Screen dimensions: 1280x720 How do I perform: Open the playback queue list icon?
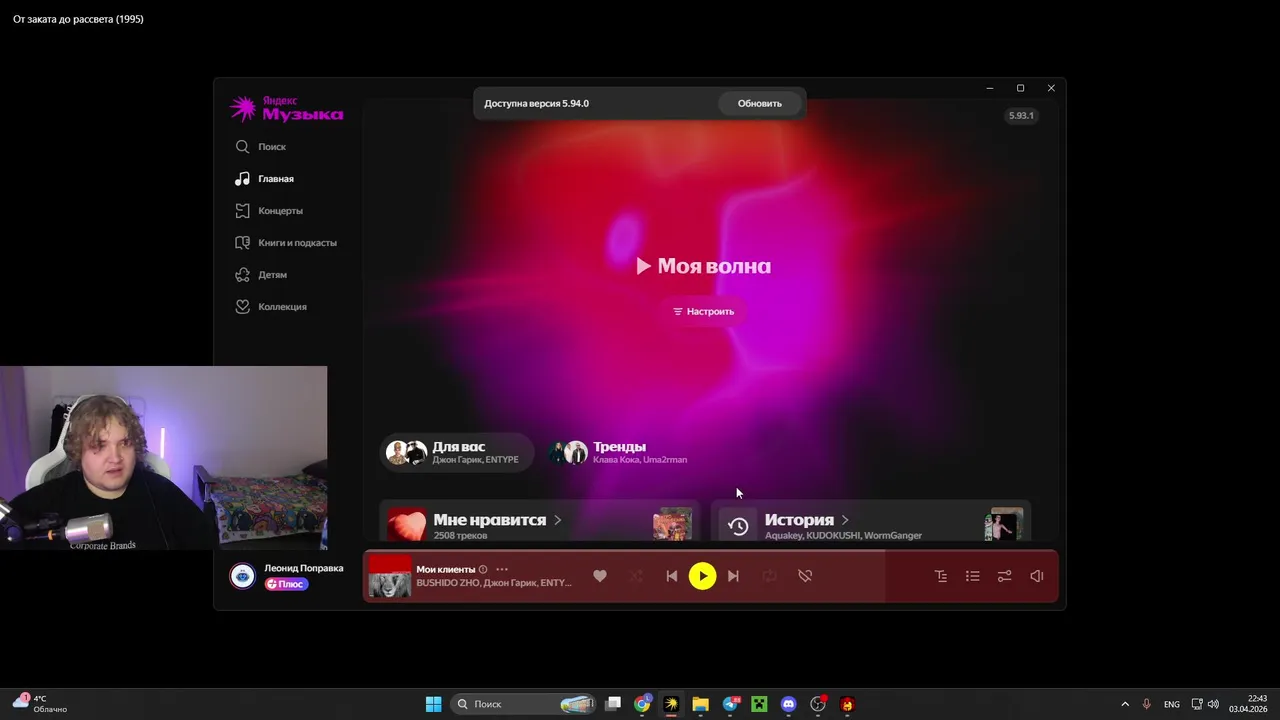coord(973,576)
